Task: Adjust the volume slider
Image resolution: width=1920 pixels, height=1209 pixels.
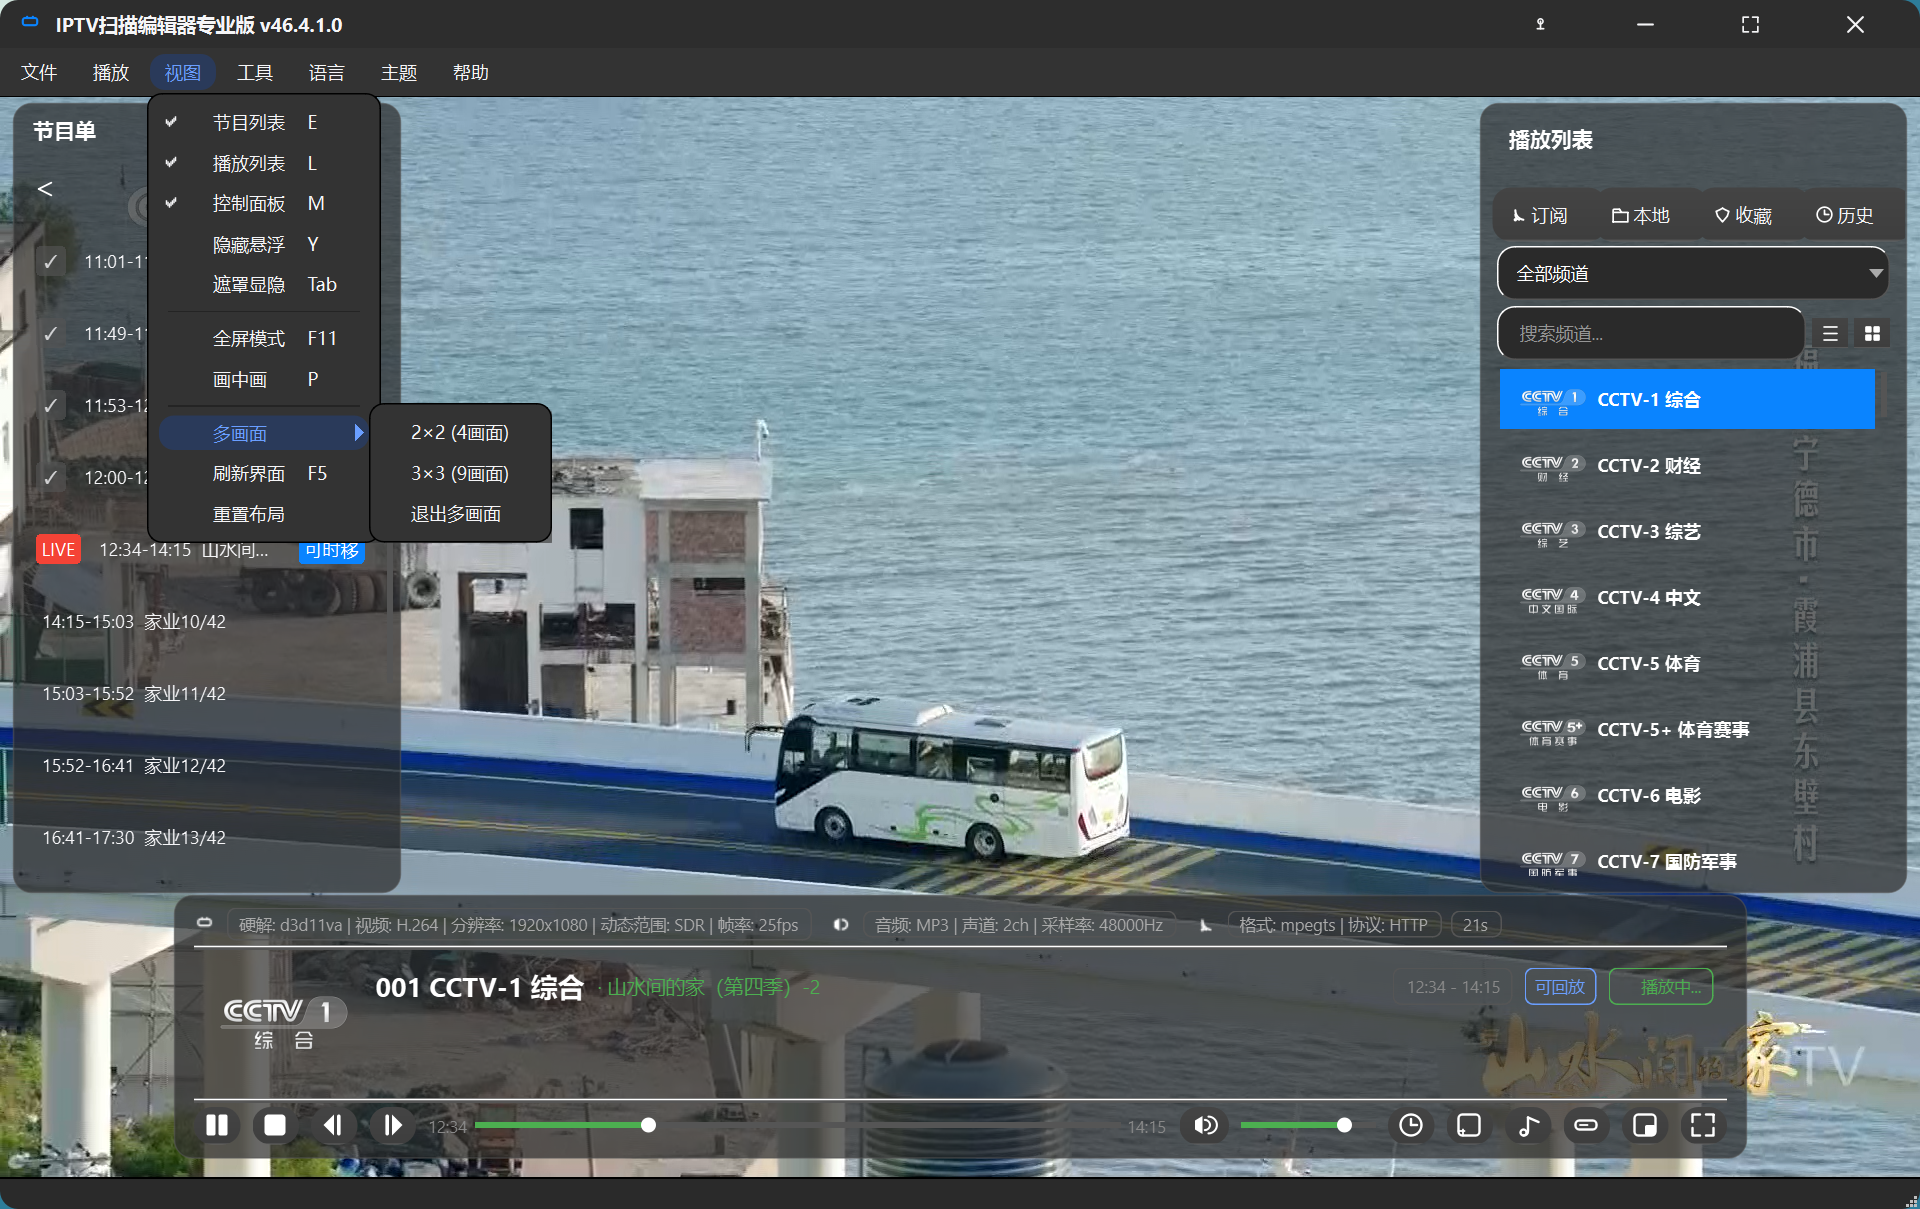Action: click(x=1296, y=1126)
